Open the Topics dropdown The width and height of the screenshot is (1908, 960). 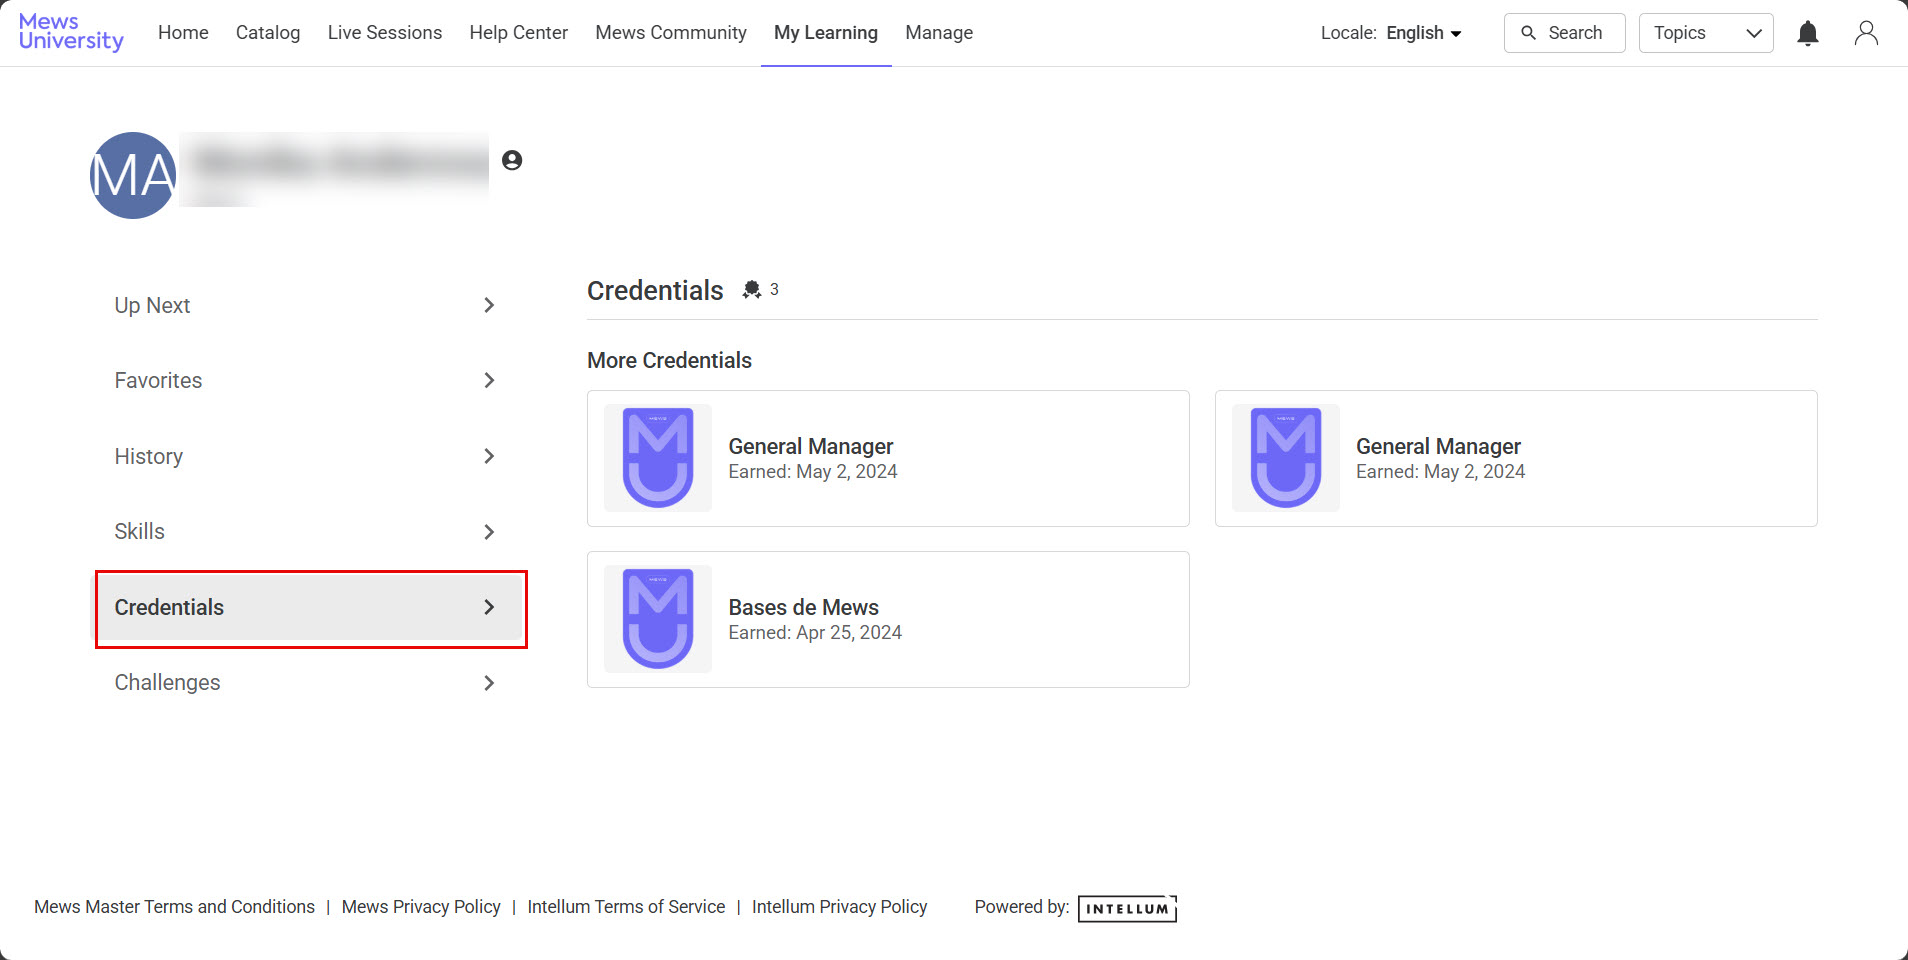pyautogui.click(x=1706, y=33)
